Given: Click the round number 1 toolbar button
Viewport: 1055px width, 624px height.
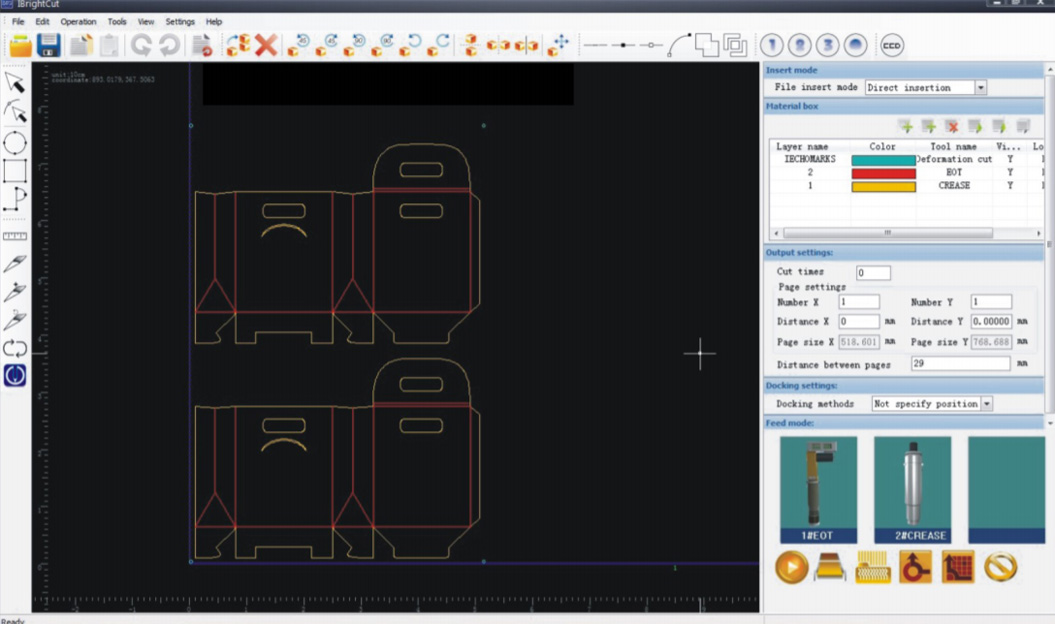Looking at the screenshot, I should [771, 45].
